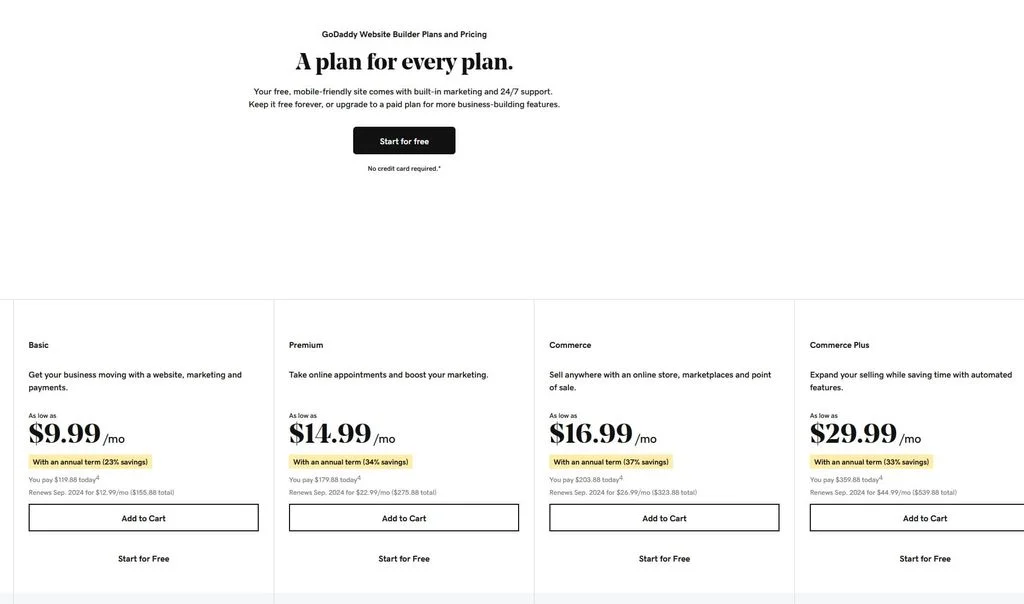Start for Free under the Commerce plan

(664, 559)
